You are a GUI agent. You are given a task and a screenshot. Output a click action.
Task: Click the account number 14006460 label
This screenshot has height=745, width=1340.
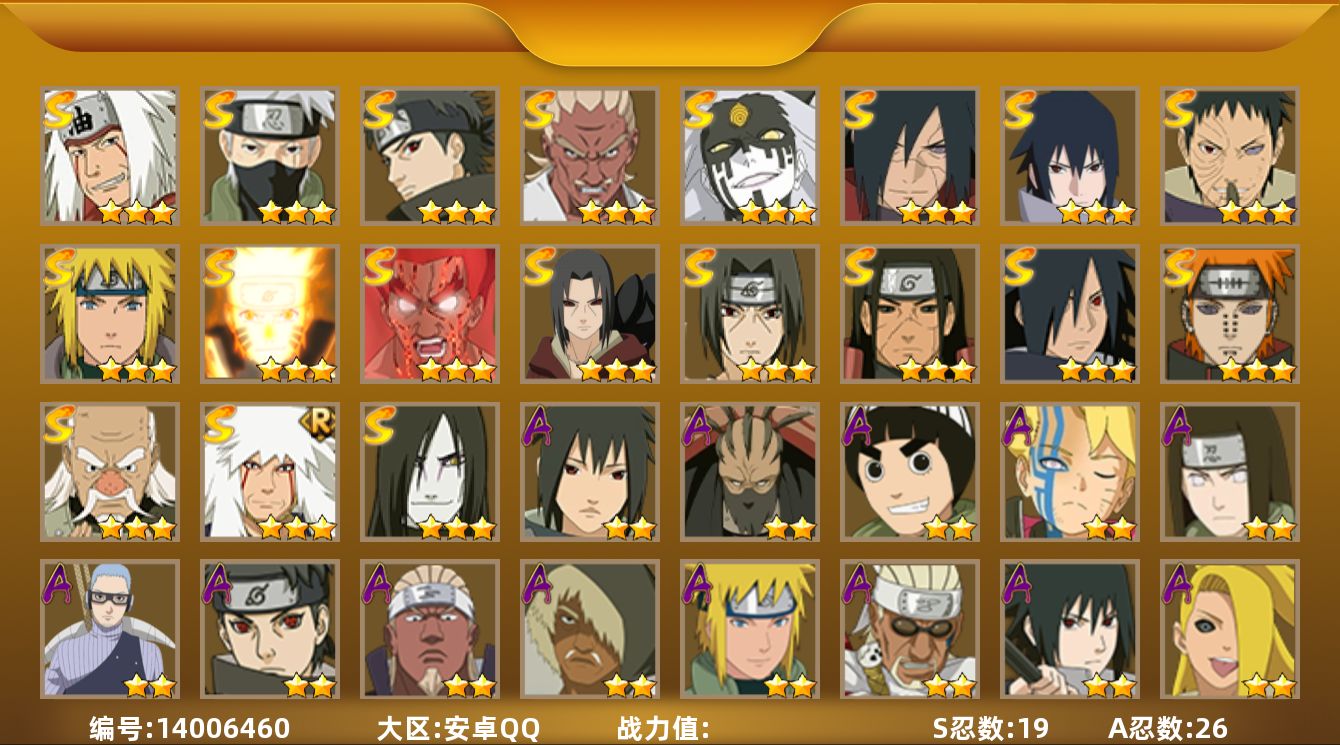click(190, 728)
